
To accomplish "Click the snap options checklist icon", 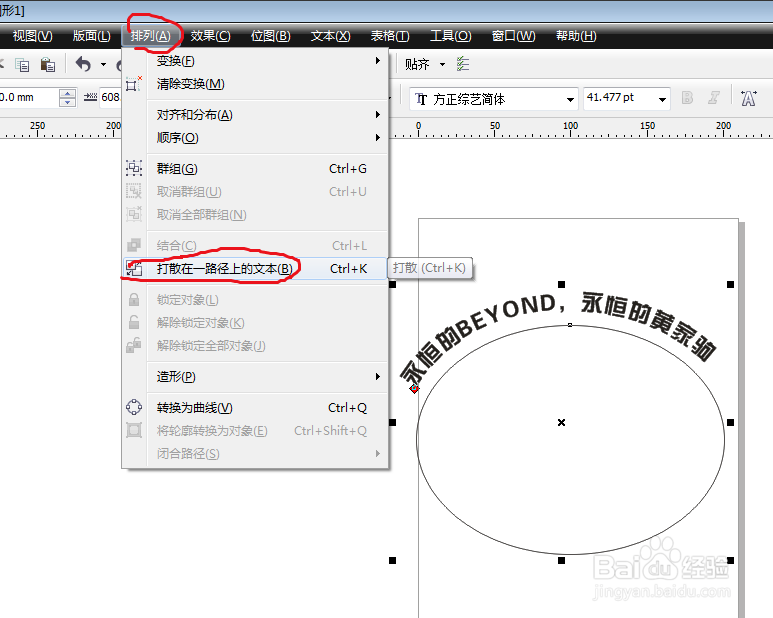I will (462, 64).
